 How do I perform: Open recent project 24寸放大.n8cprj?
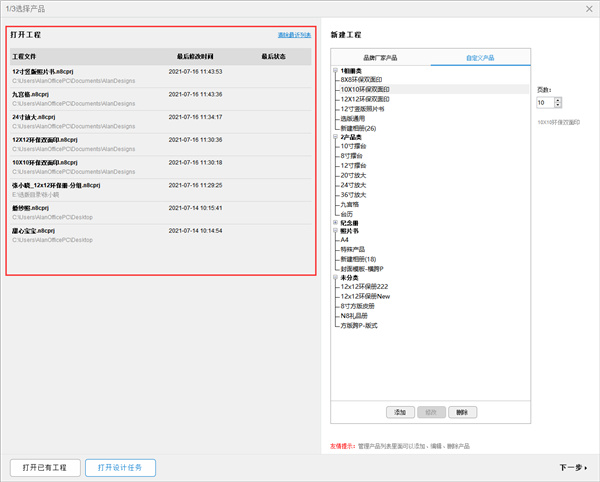pyautogui.click(x=161, y=122)
